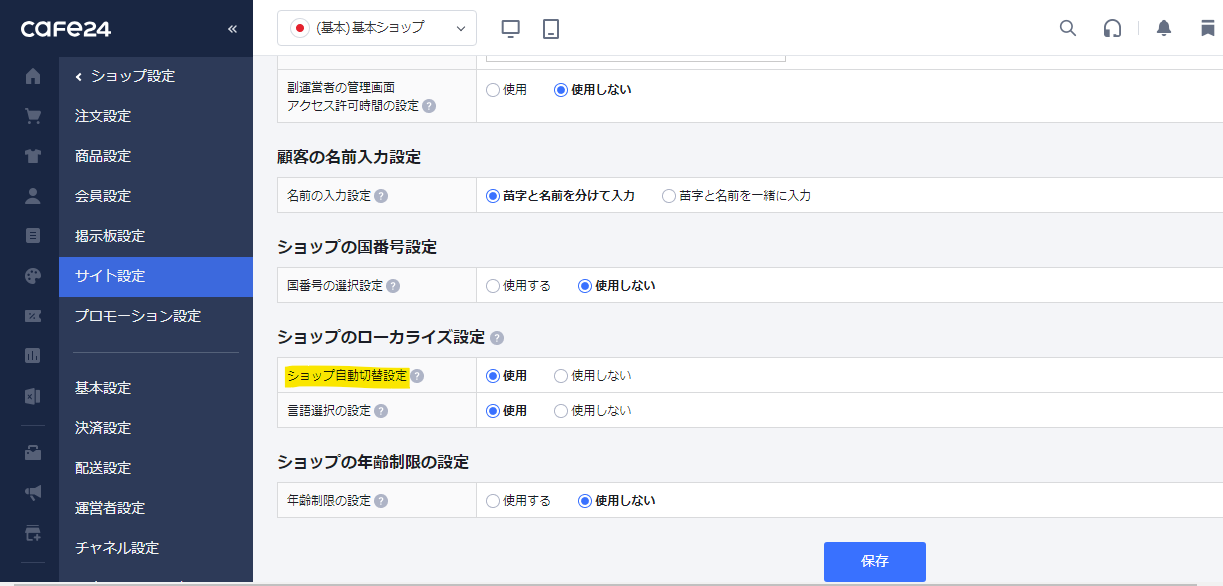Open the shopping cart orders icon
Screen dimensions: 1223x586
33,116
